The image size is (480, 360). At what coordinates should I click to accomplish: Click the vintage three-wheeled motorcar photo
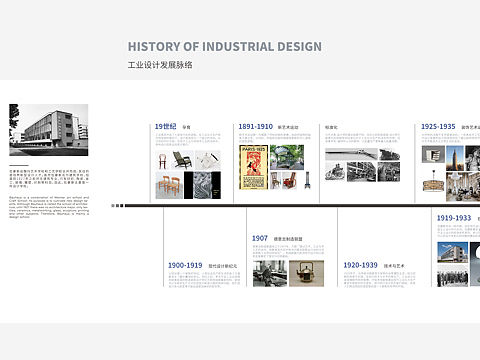click(x=335, y=172)
